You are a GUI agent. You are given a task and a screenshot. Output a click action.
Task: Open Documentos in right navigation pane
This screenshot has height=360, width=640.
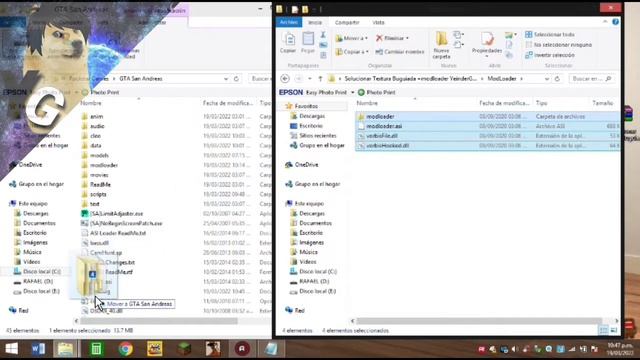pos(316,223)
